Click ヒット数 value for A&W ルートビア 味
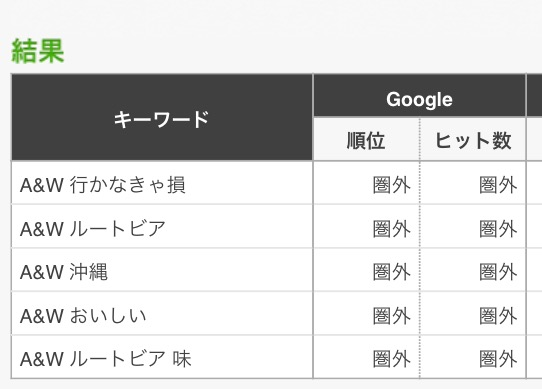 (498, 359)
